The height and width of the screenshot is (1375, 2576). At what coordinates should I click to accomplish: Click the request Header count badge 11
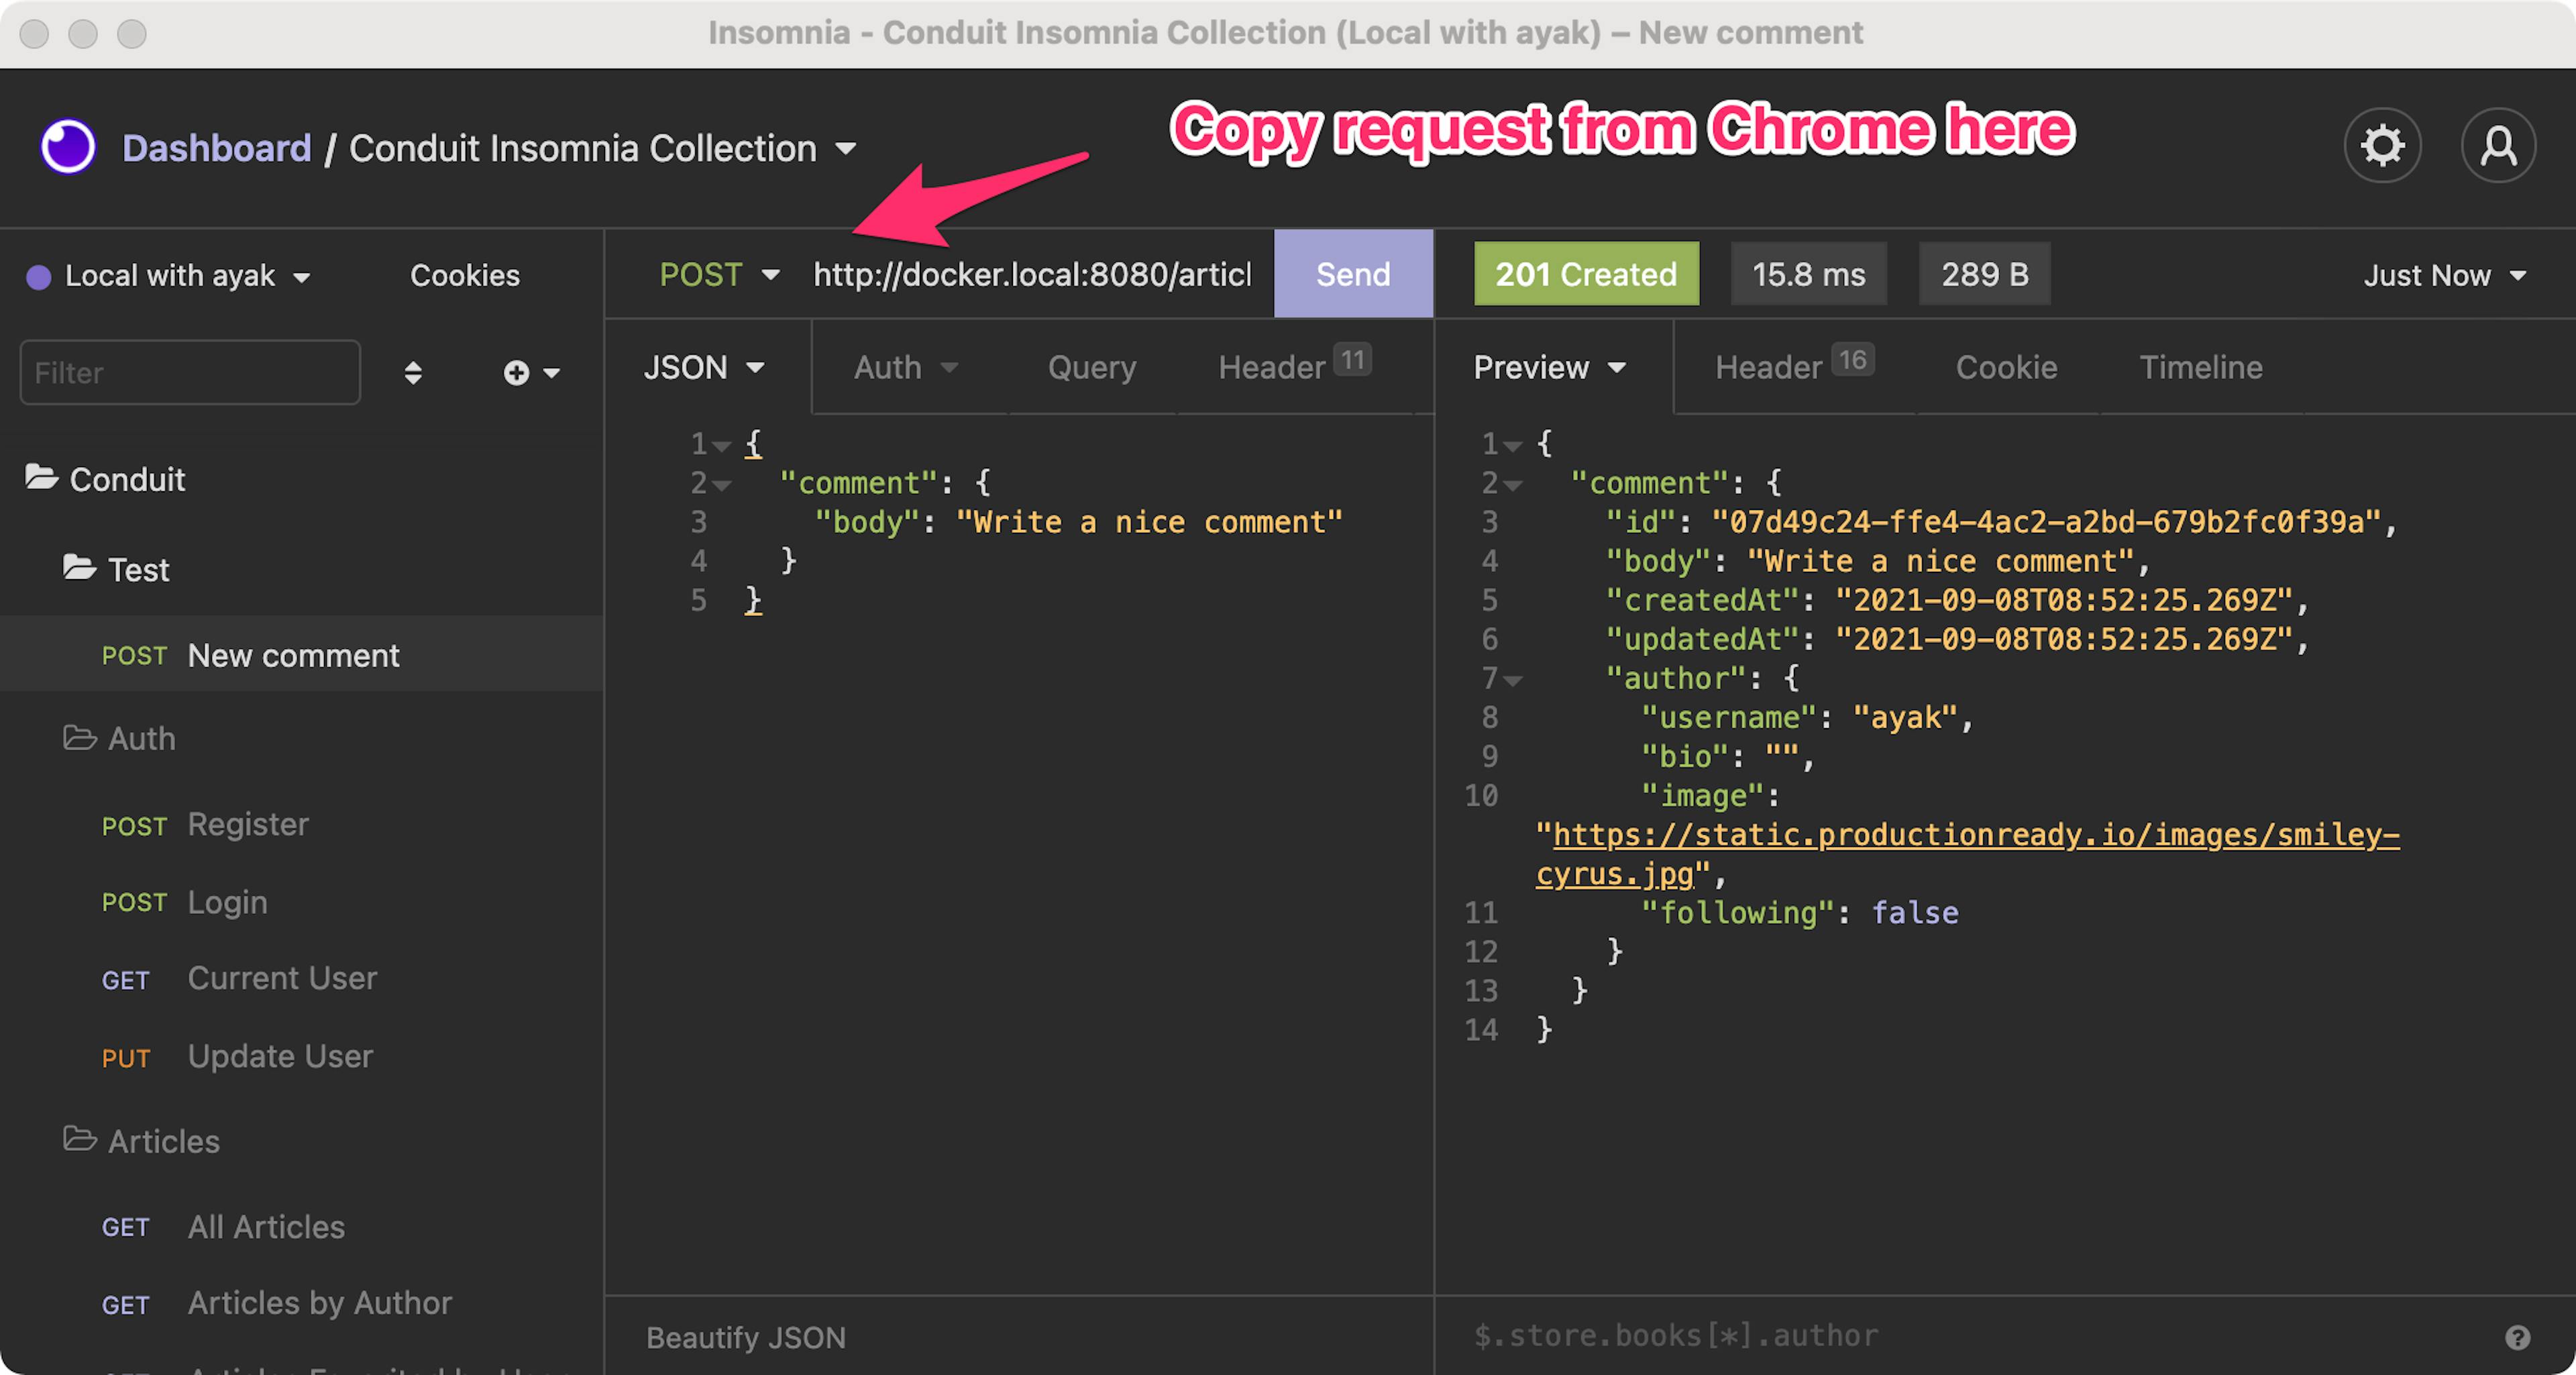click(x=1352, y=359)
